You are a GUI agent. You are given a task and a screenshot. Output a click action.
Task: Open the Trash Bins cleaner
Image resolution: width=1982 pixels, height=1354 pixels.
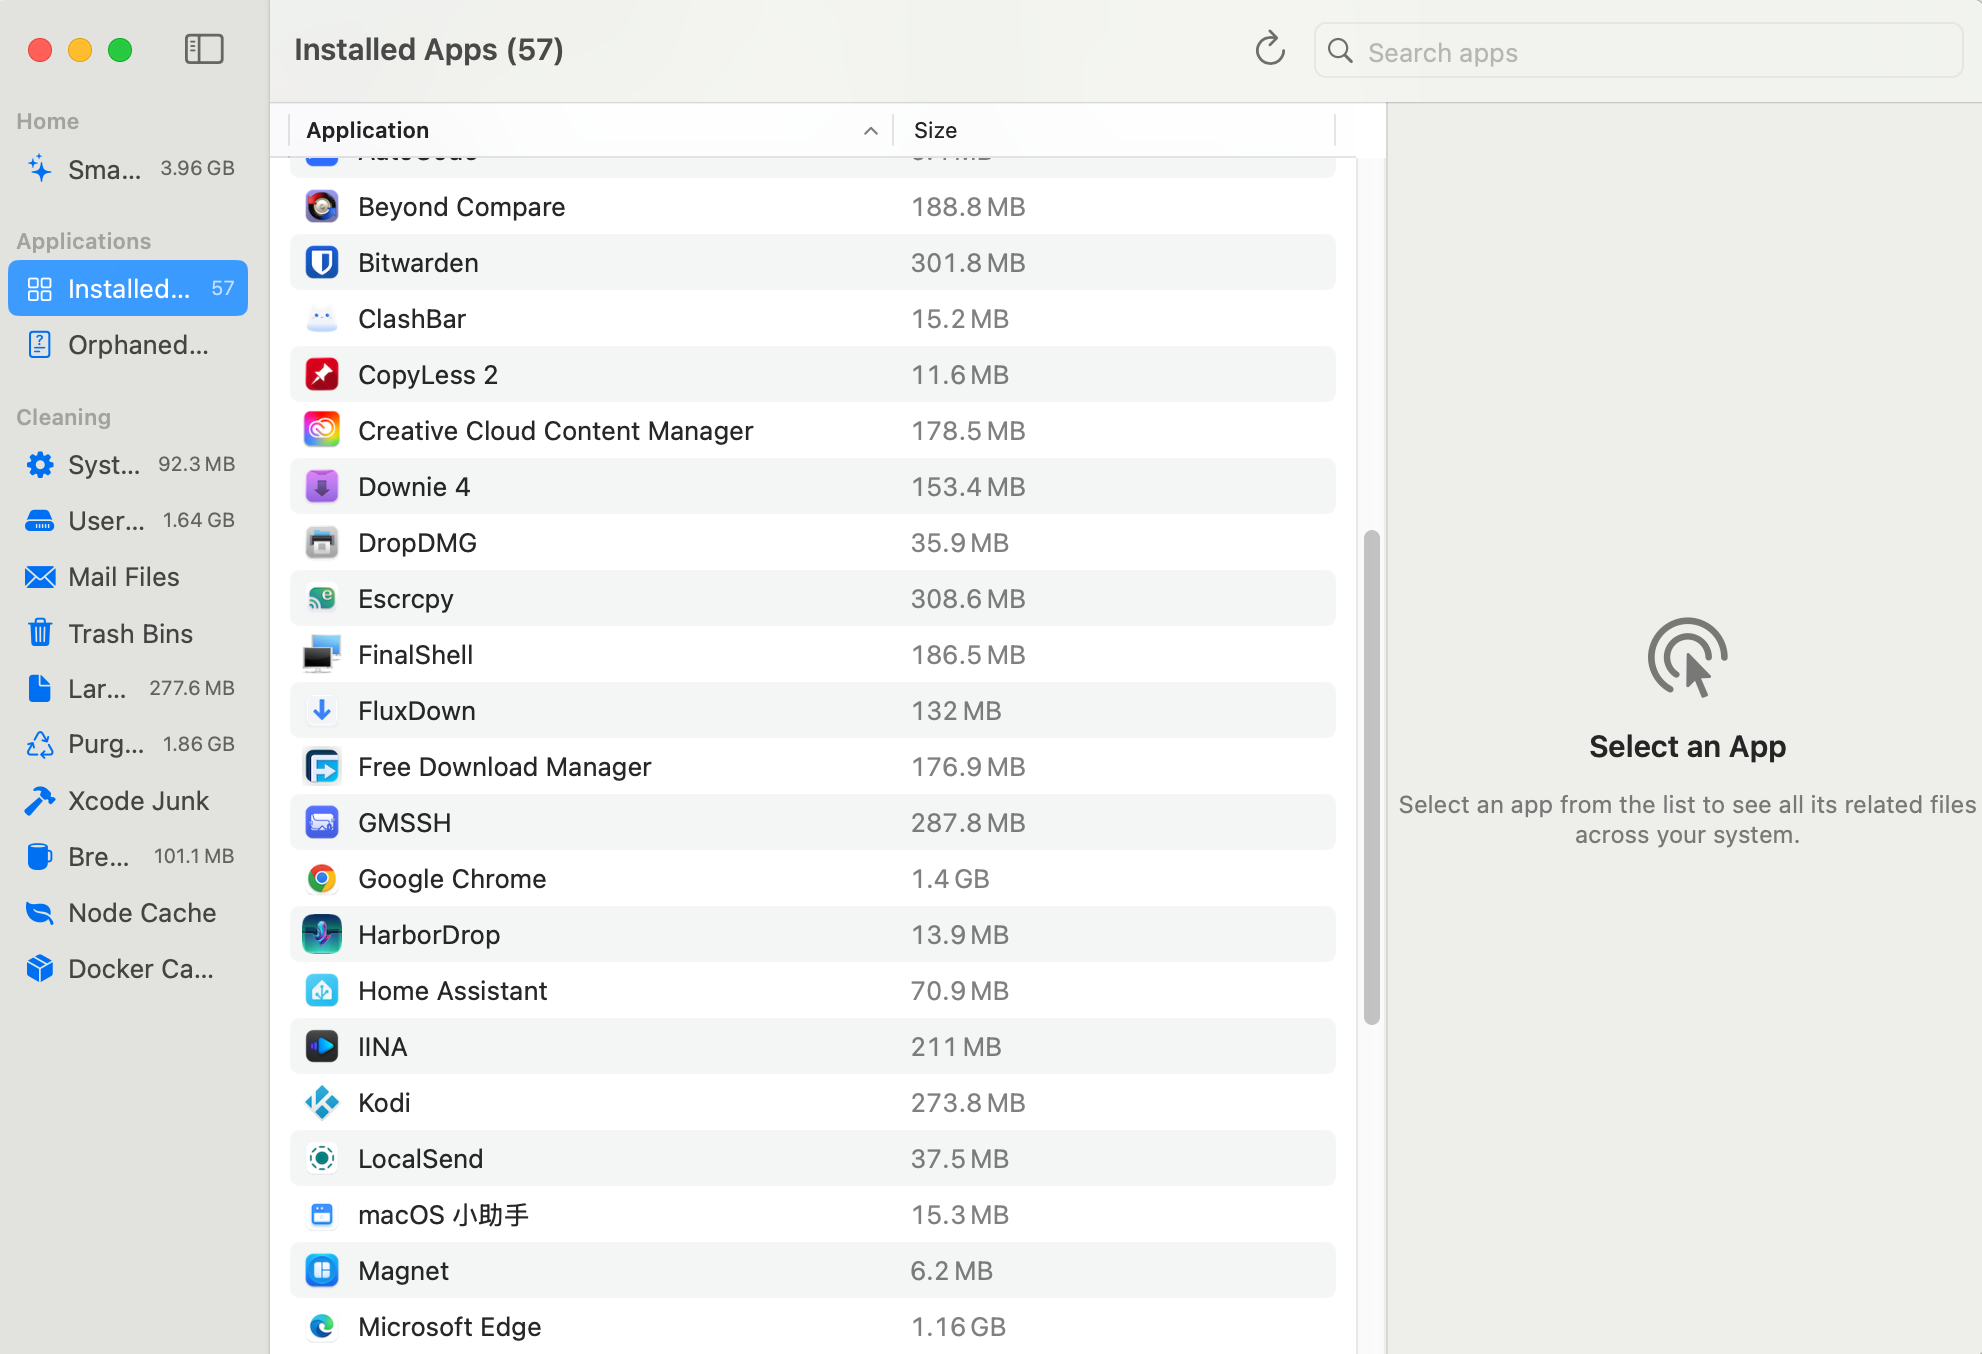(x=129, y=633)
